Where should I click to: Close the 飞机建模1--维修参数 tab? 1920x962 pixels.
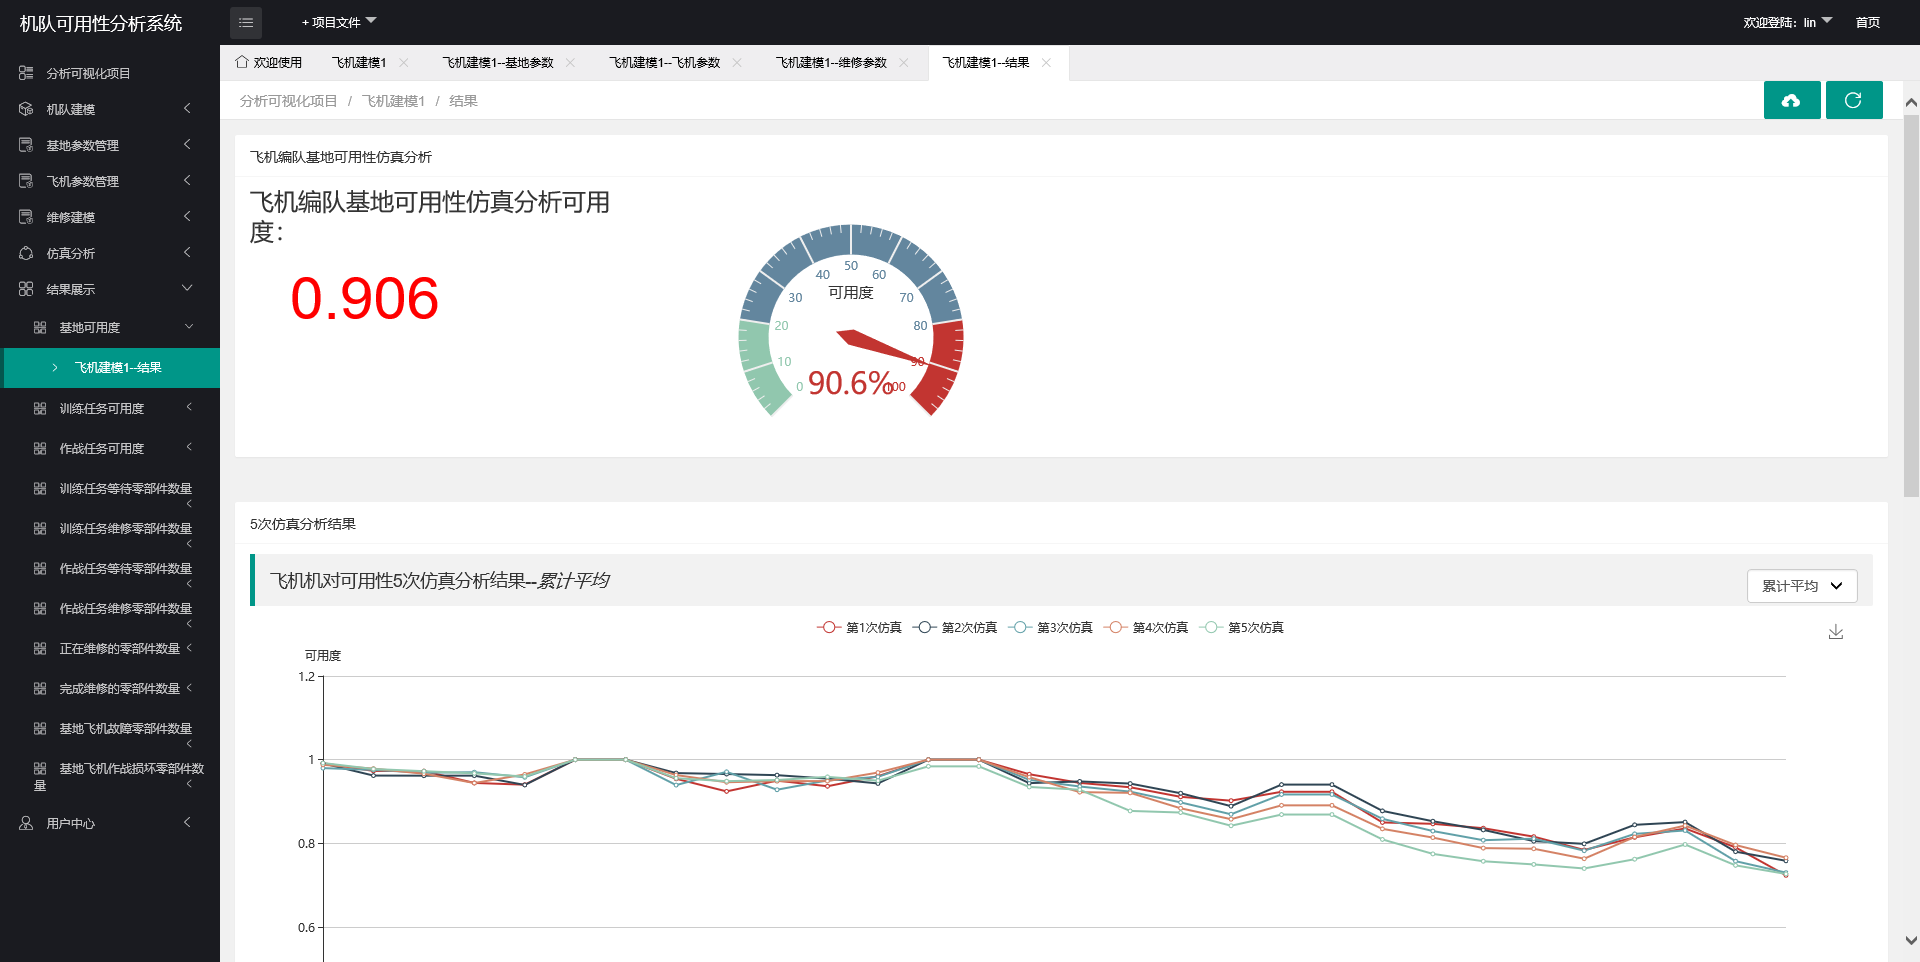(904, 62)
